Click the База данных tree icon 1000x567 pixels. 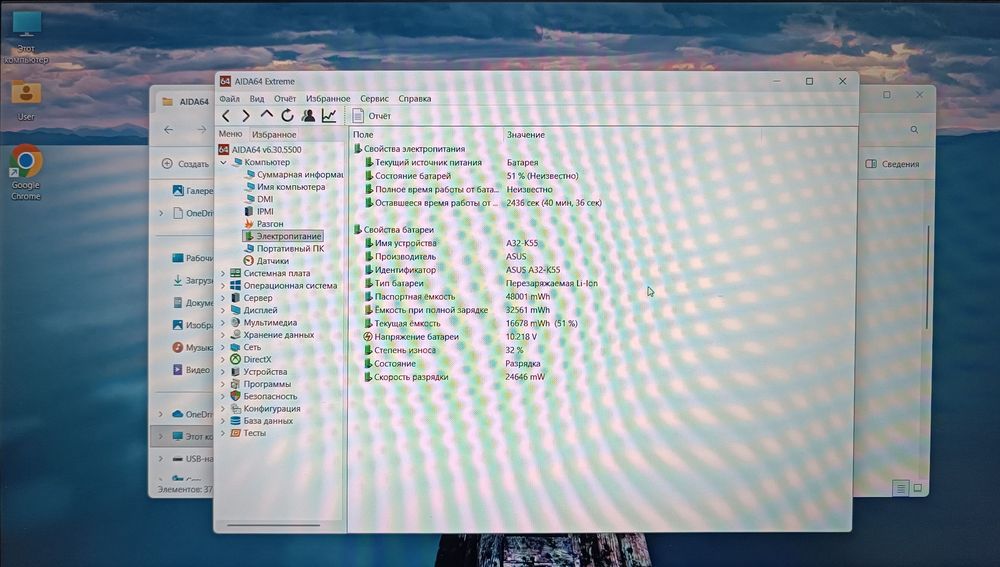click(x=235, y=421)
